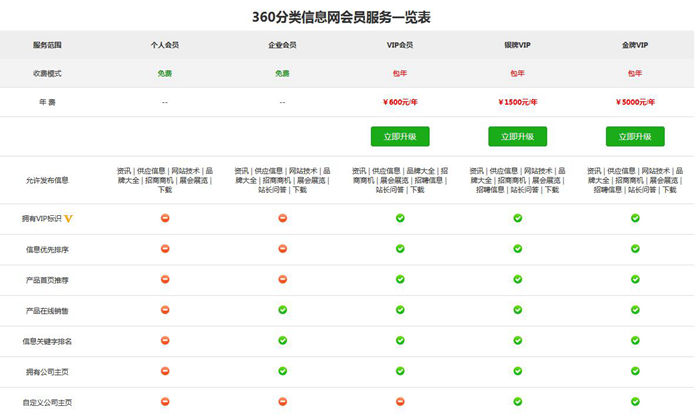Click red deny icon for 信息优先排序 under 个人会员
Viewport: 700px width, 417px height.
pyautogui.click(x=165, y=249)
